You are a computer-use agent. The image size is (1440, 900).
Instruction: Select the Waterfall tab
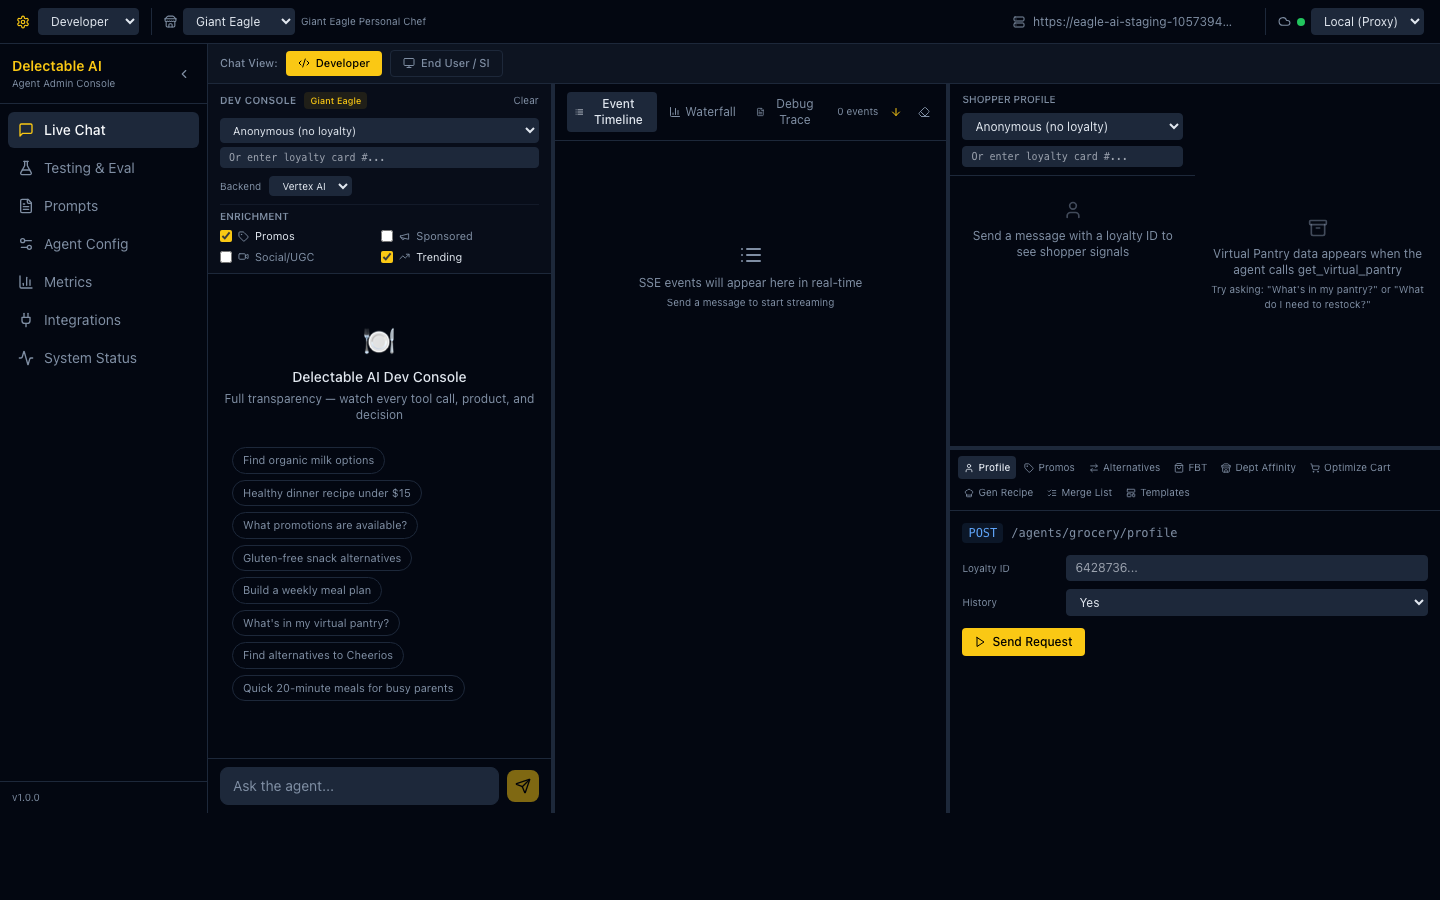(703, 112)
